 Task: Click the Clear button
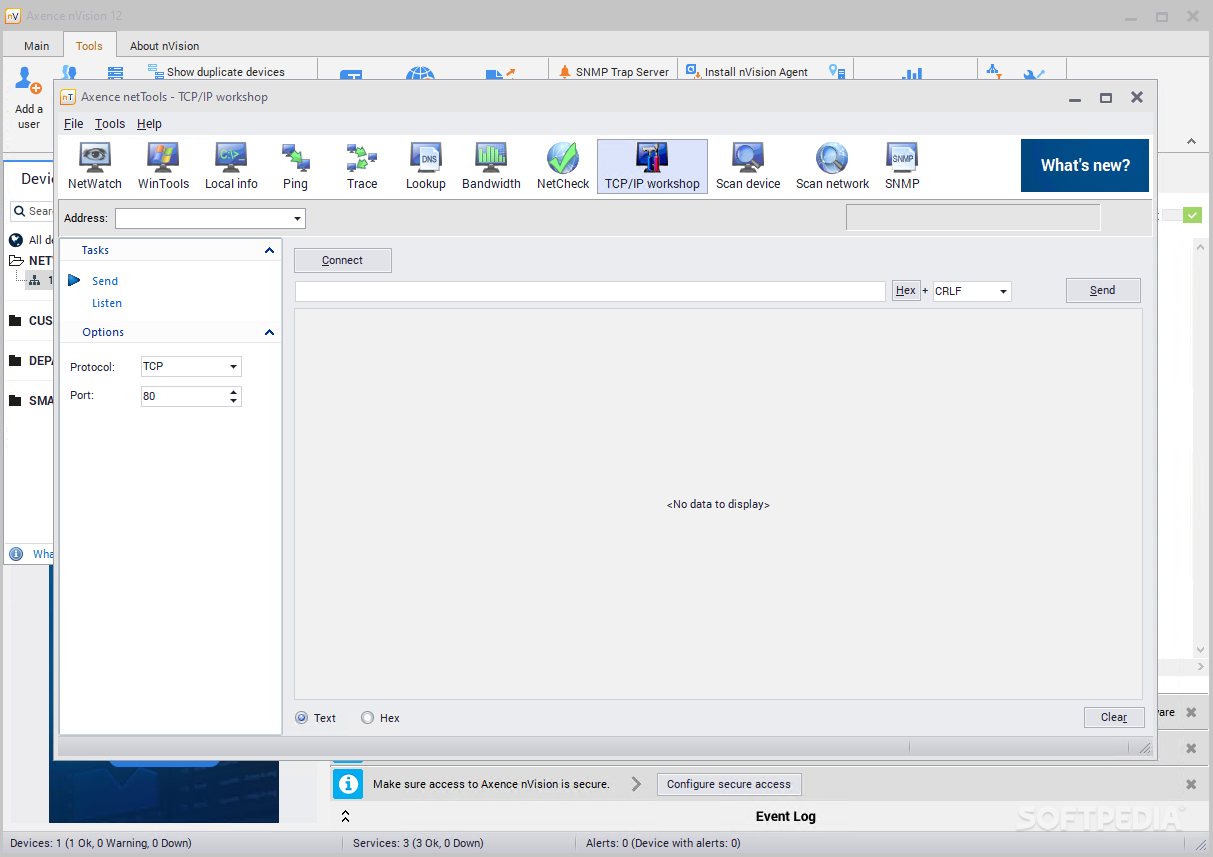point(1114,717)
